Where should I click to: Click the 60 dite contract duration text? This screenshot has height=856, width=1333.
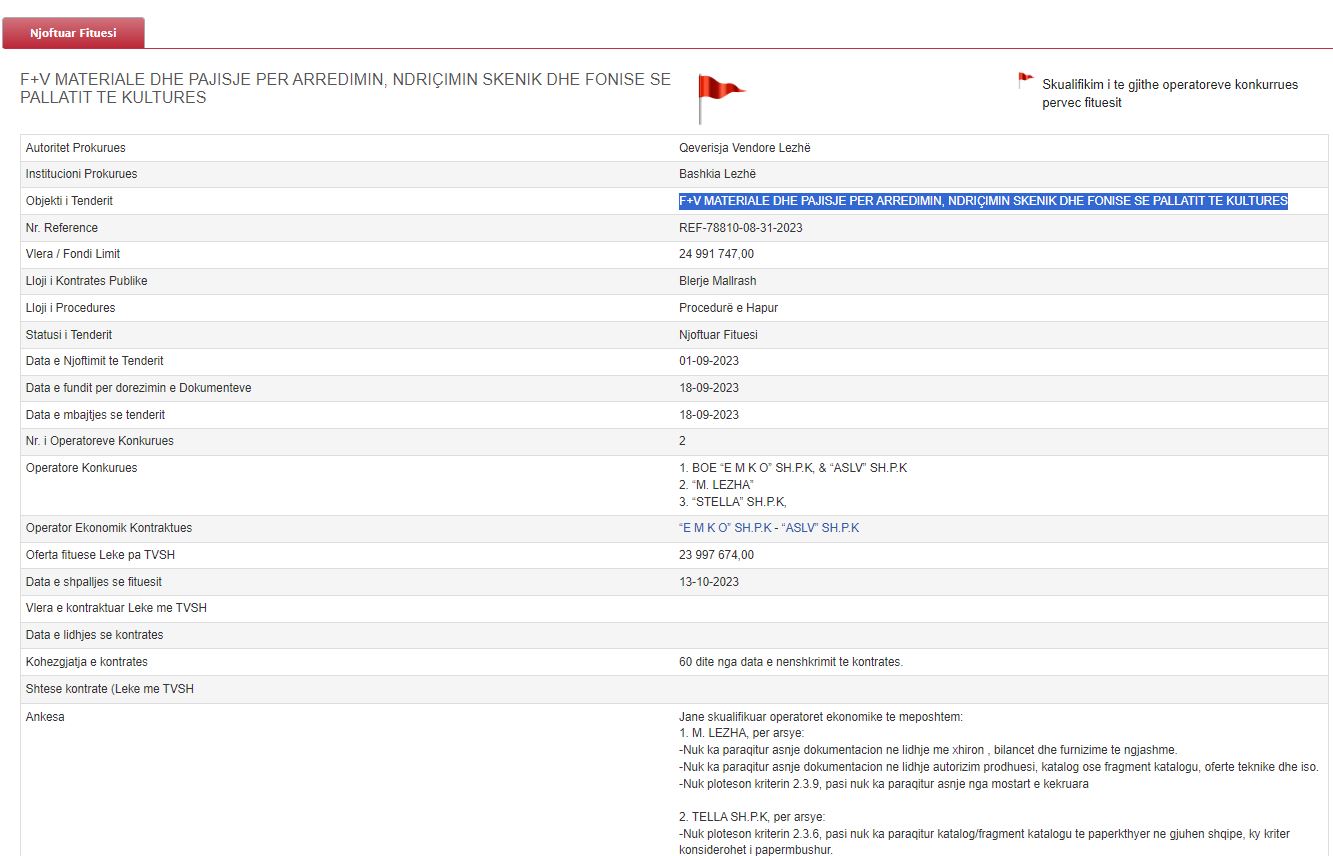point(790,662)
